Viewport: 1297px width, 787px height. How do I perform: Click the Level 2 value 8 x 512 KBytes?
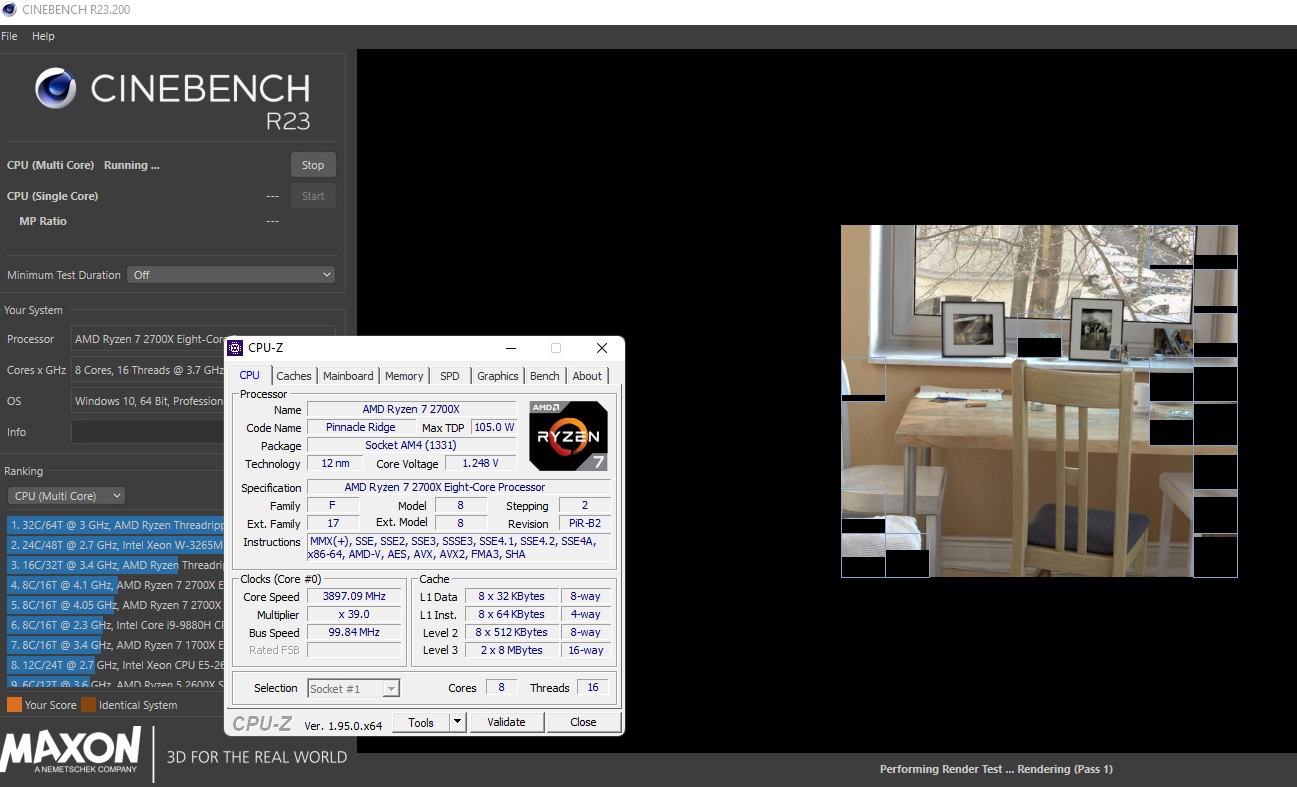(511, 632)
